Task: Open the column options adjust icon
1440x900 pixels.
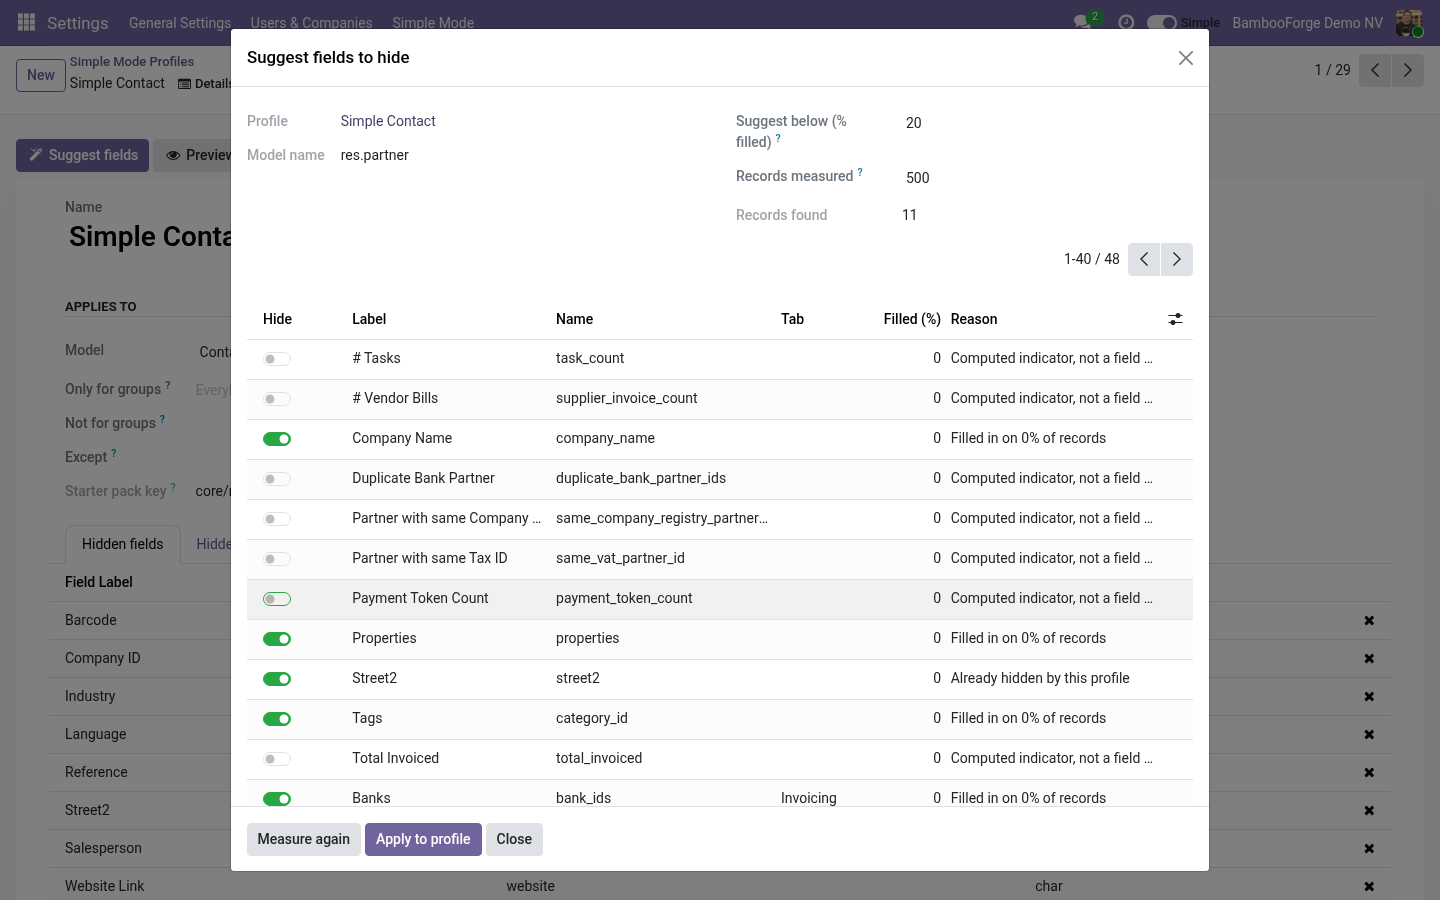Action: pyautogui.click(x=1175, y=319)
